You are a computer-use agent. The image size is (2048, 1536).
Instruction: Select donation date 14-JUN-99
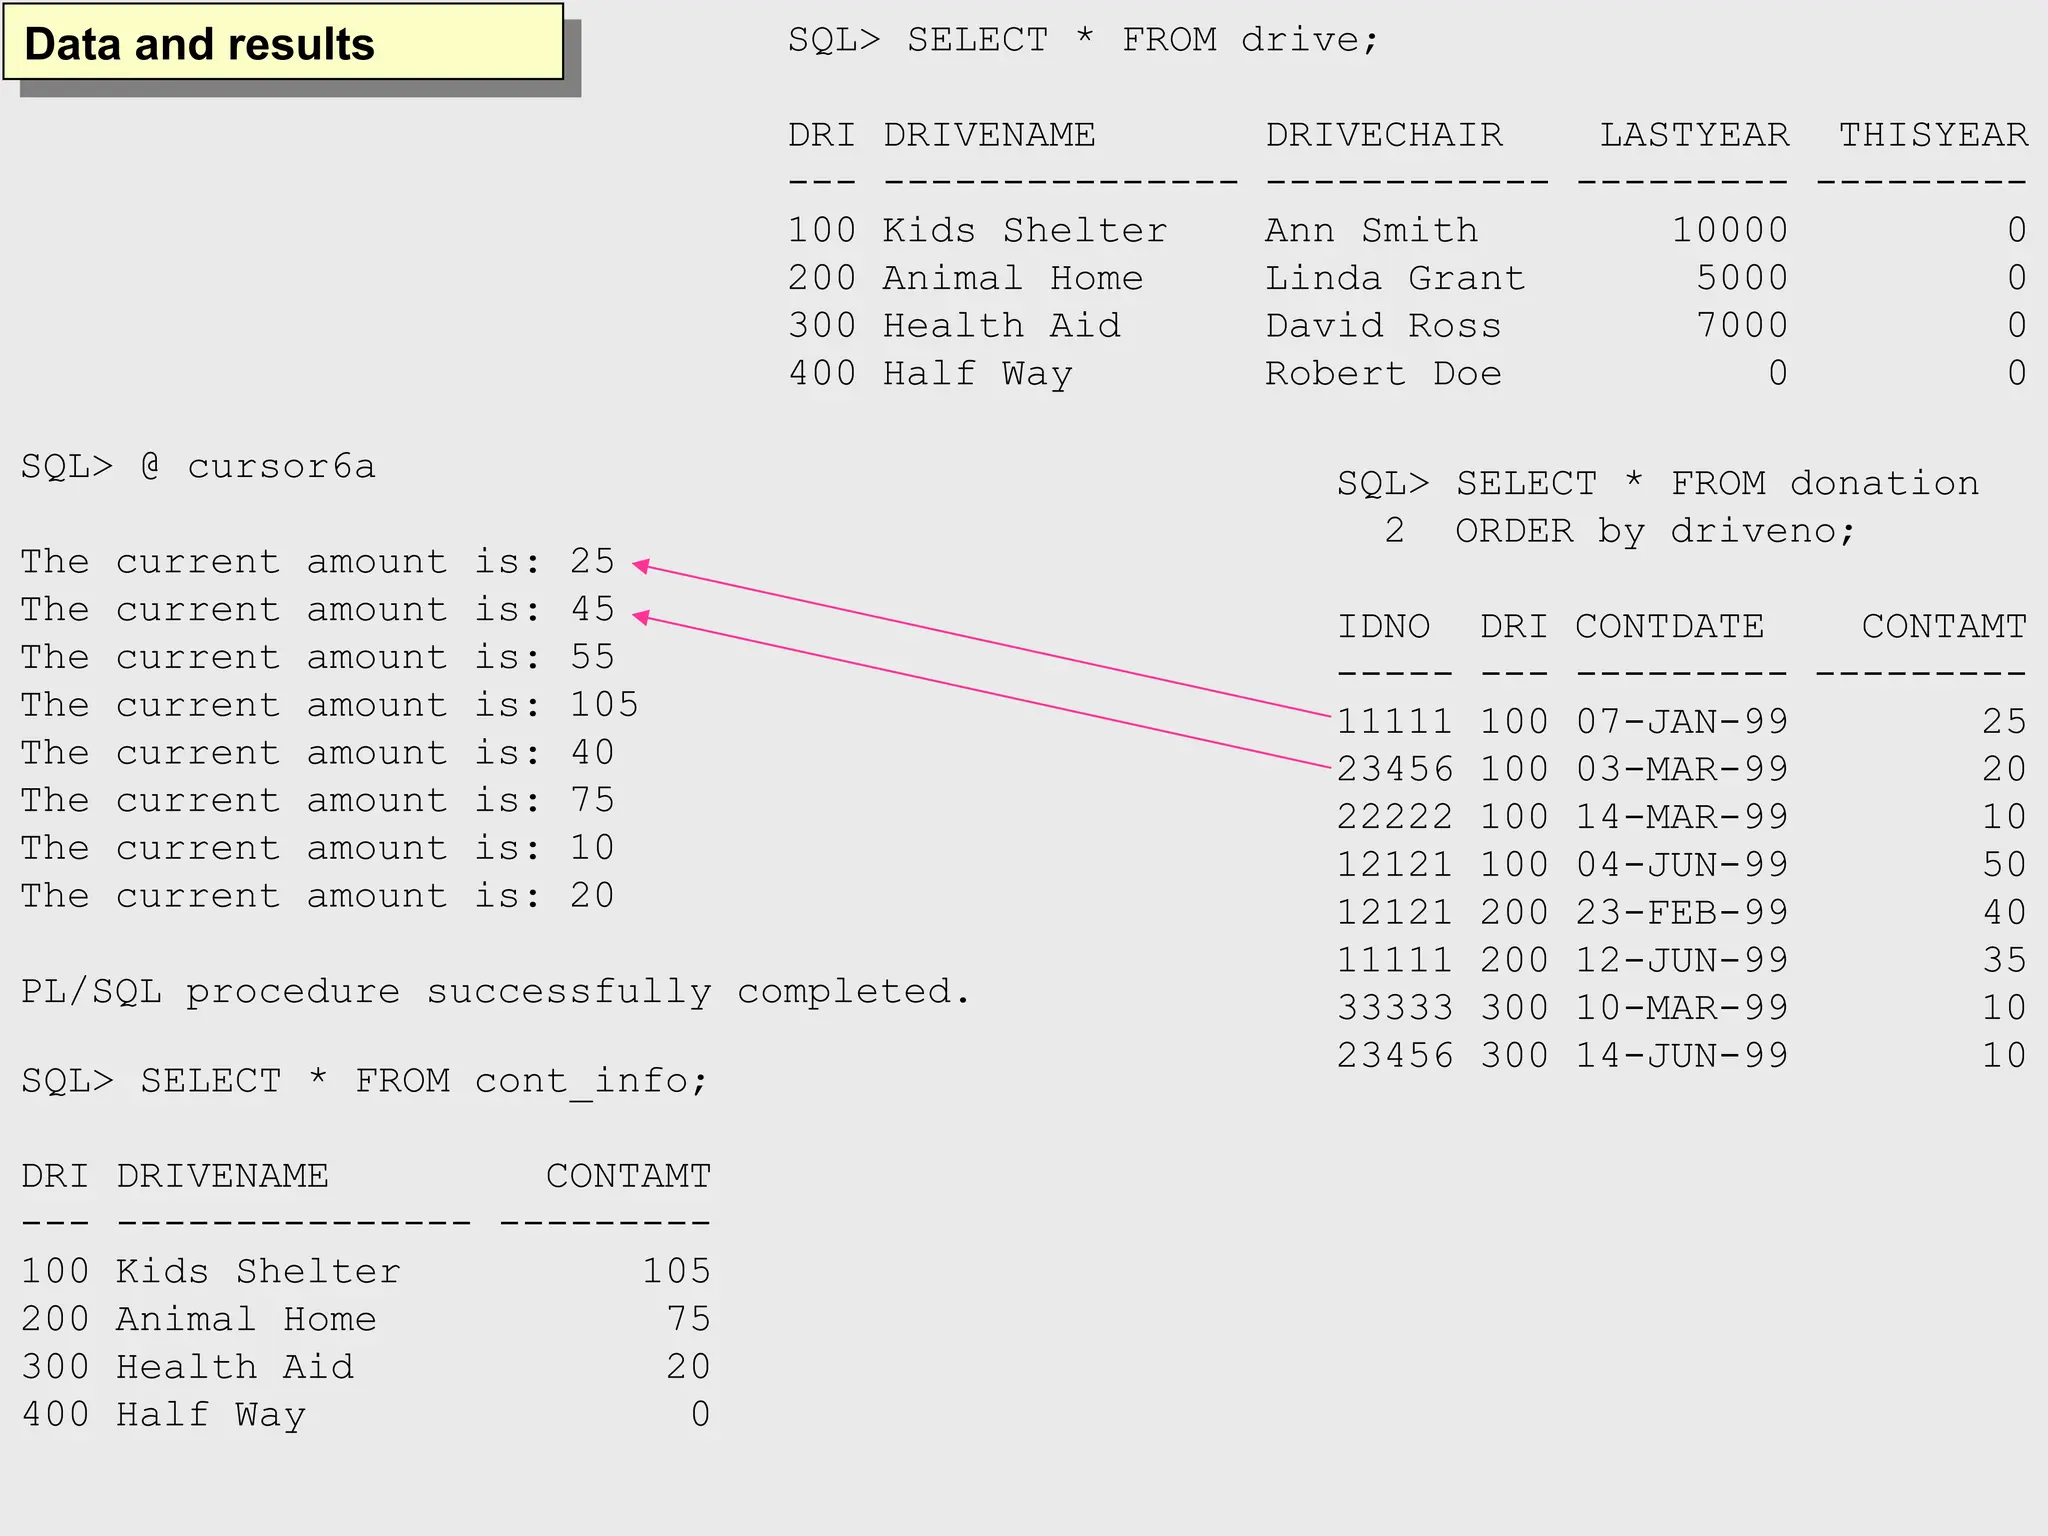coord(1682,1057)
